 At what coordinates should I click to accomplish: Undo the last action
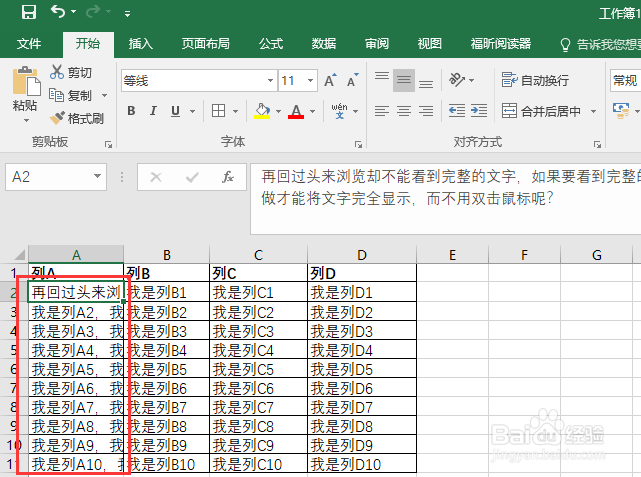click(x=58, y=11)
